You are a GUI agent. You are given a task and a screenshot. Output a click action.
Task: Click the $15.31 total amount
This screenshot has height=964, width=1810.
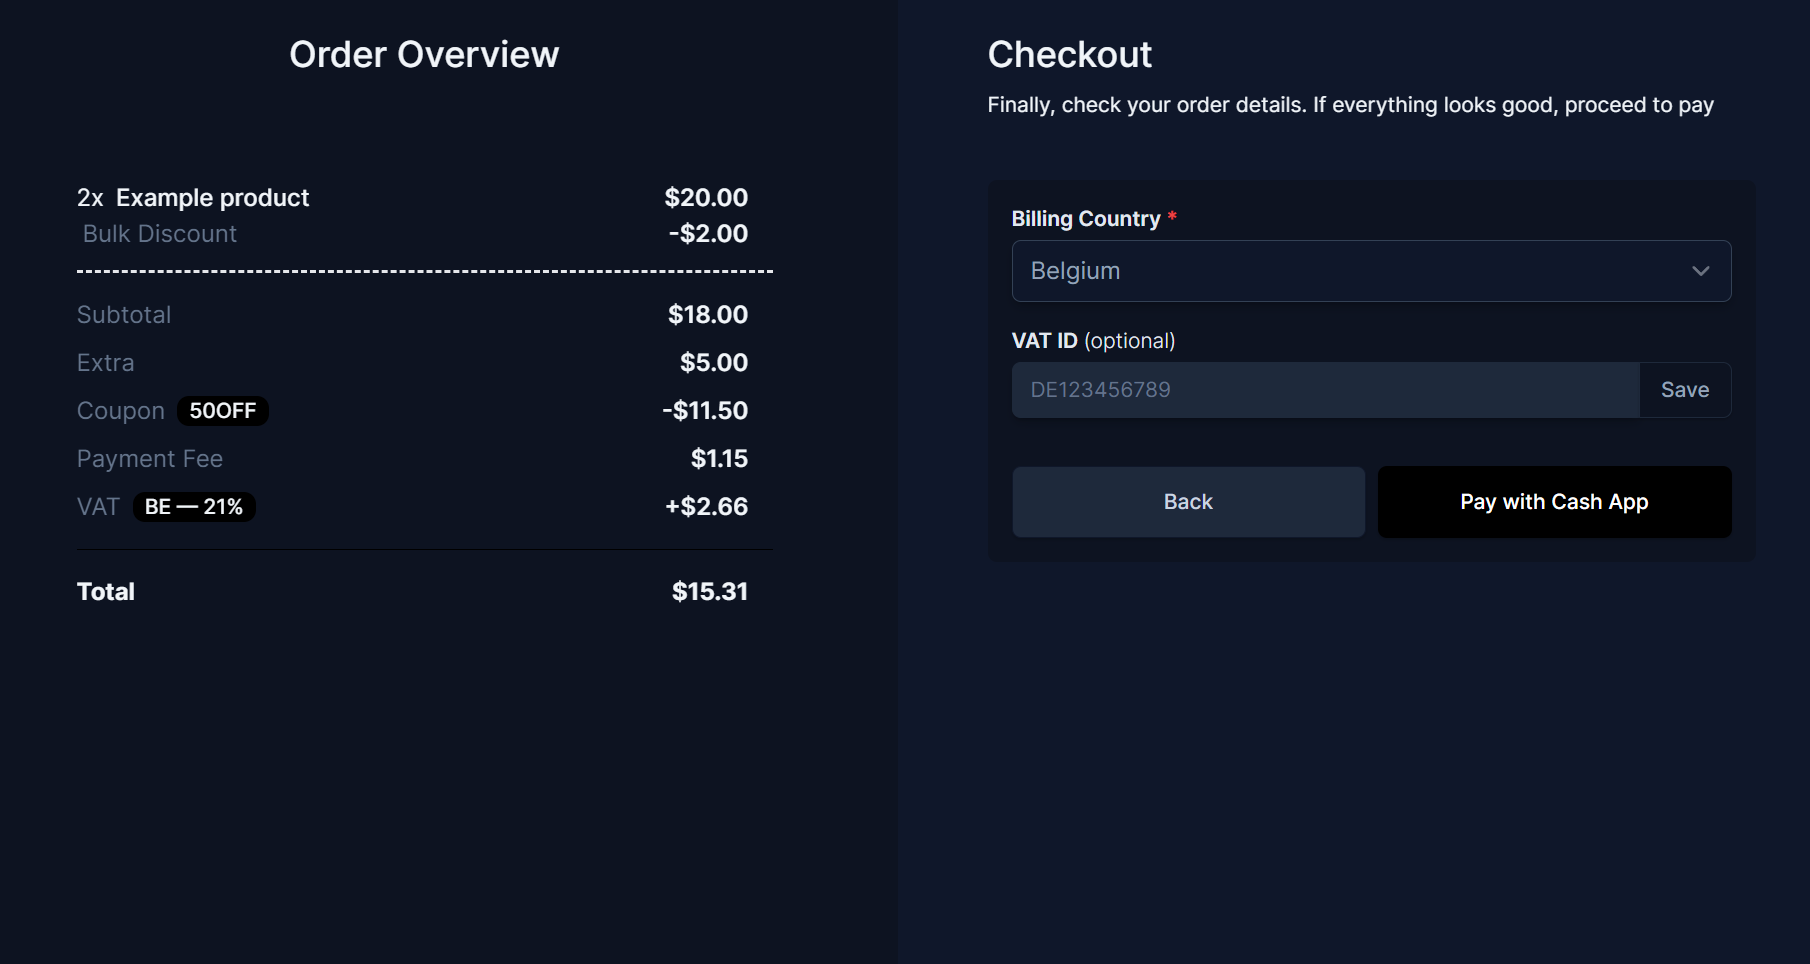coord(709,592)
